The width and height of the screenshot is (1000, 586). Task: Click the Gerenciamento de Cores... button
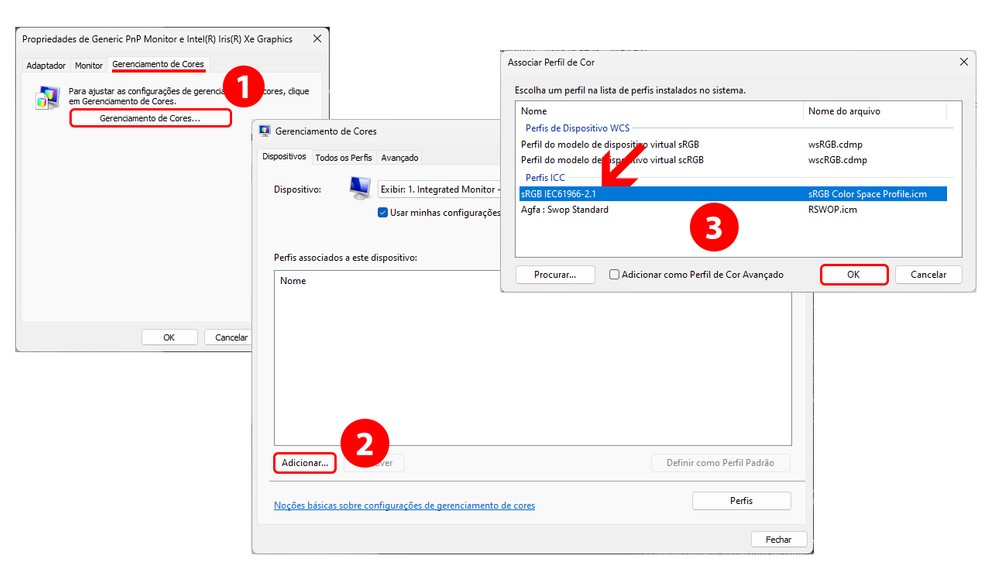150,118
